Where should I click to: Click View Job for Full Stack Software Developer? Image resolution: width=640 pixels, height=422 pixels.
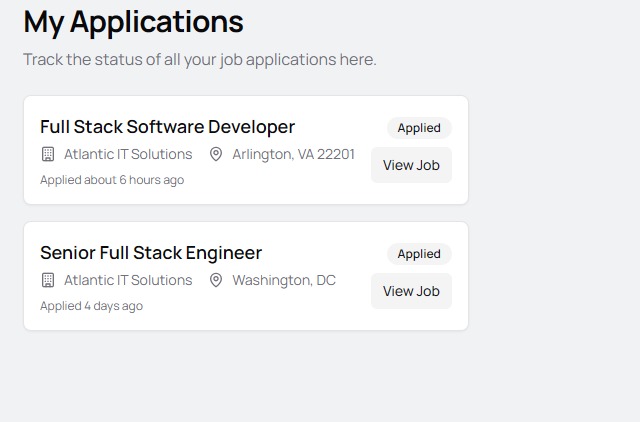point(411,165)
